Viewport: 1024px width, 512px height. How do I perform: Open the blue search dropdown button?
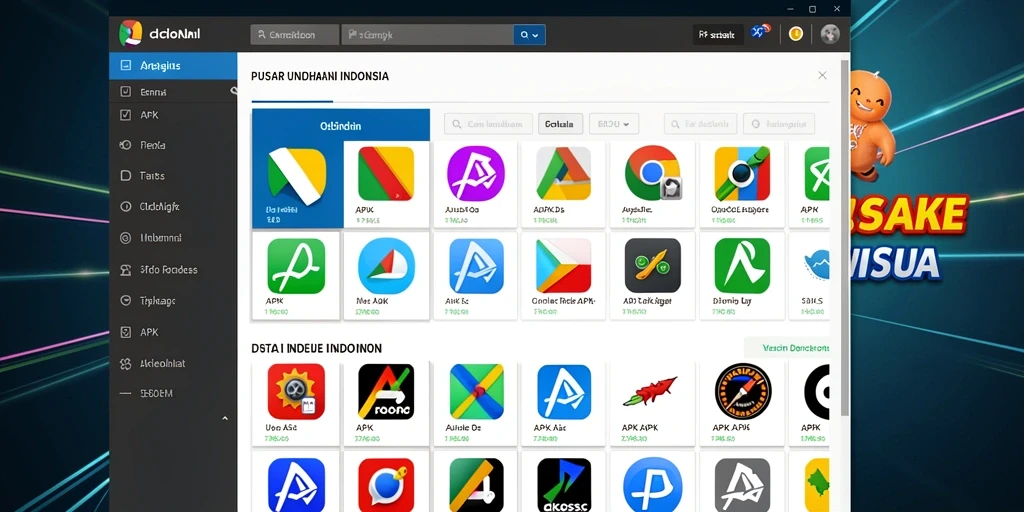(529, 35)
